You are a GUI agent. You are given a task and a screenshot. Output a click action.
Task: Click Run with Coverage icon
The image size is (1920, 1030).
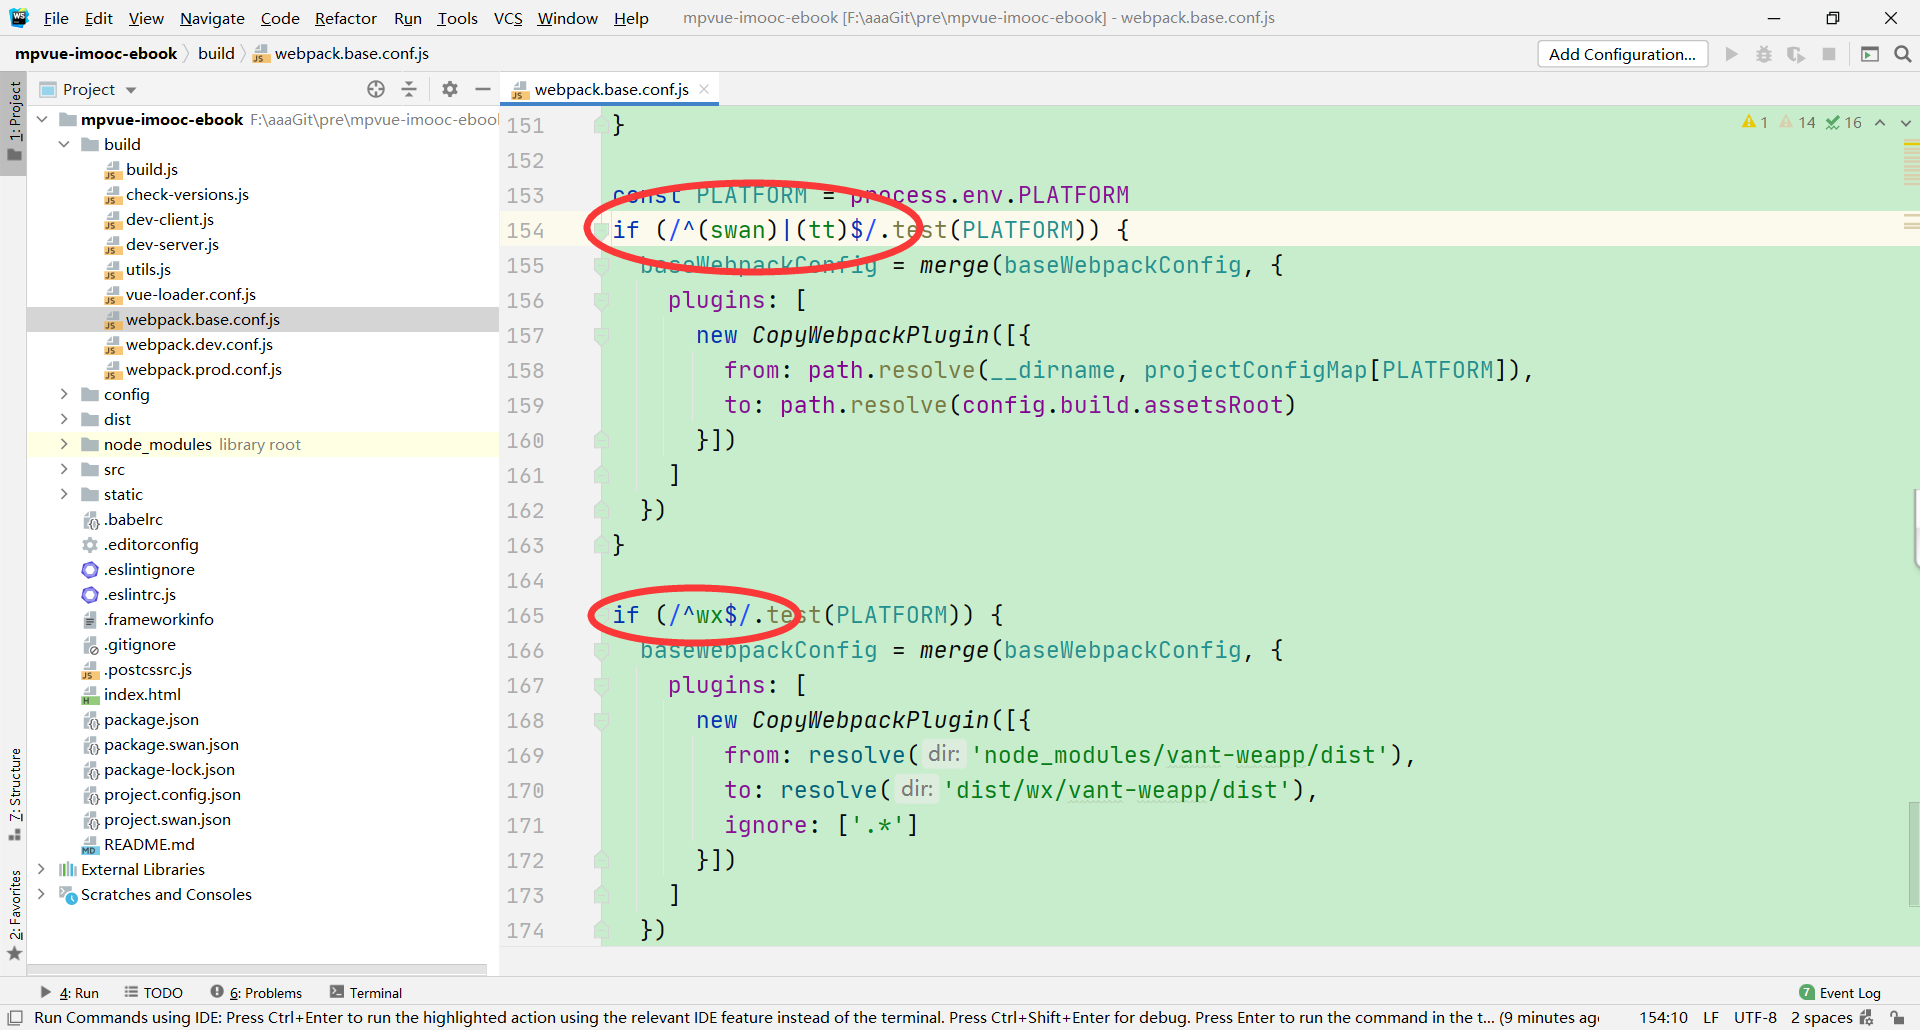click(x=1796, y=54)
